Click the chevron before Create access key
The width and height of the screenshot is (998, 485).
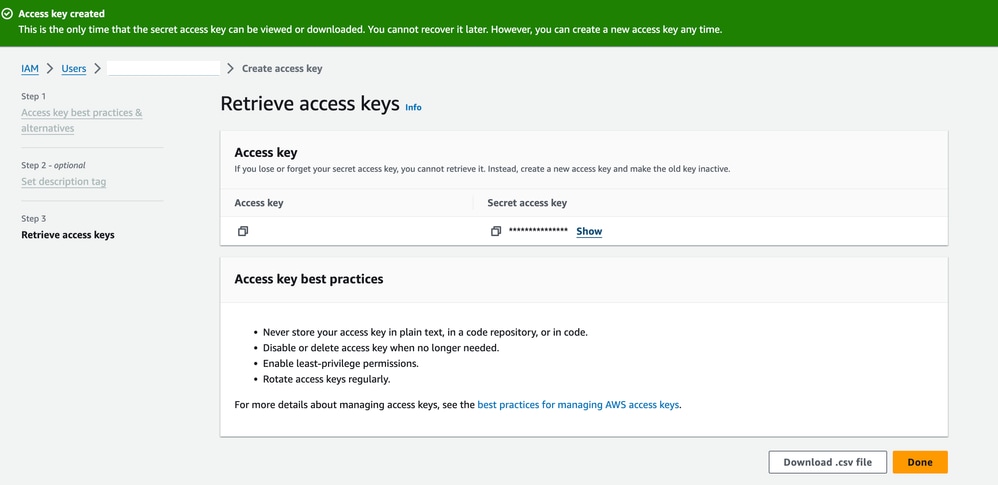point(230,68)
